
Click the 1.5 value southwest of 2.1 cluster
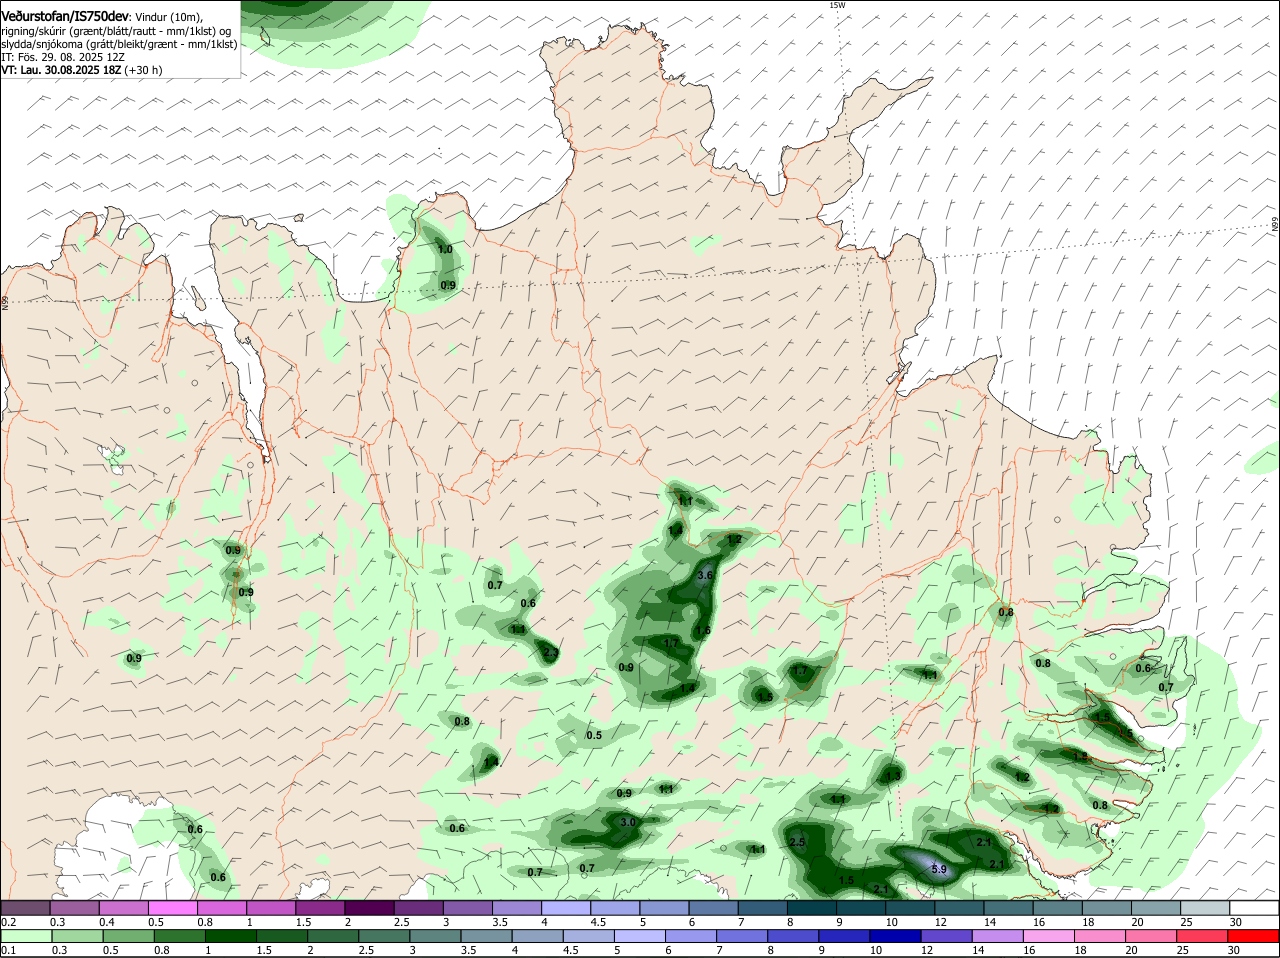[846, 880]
